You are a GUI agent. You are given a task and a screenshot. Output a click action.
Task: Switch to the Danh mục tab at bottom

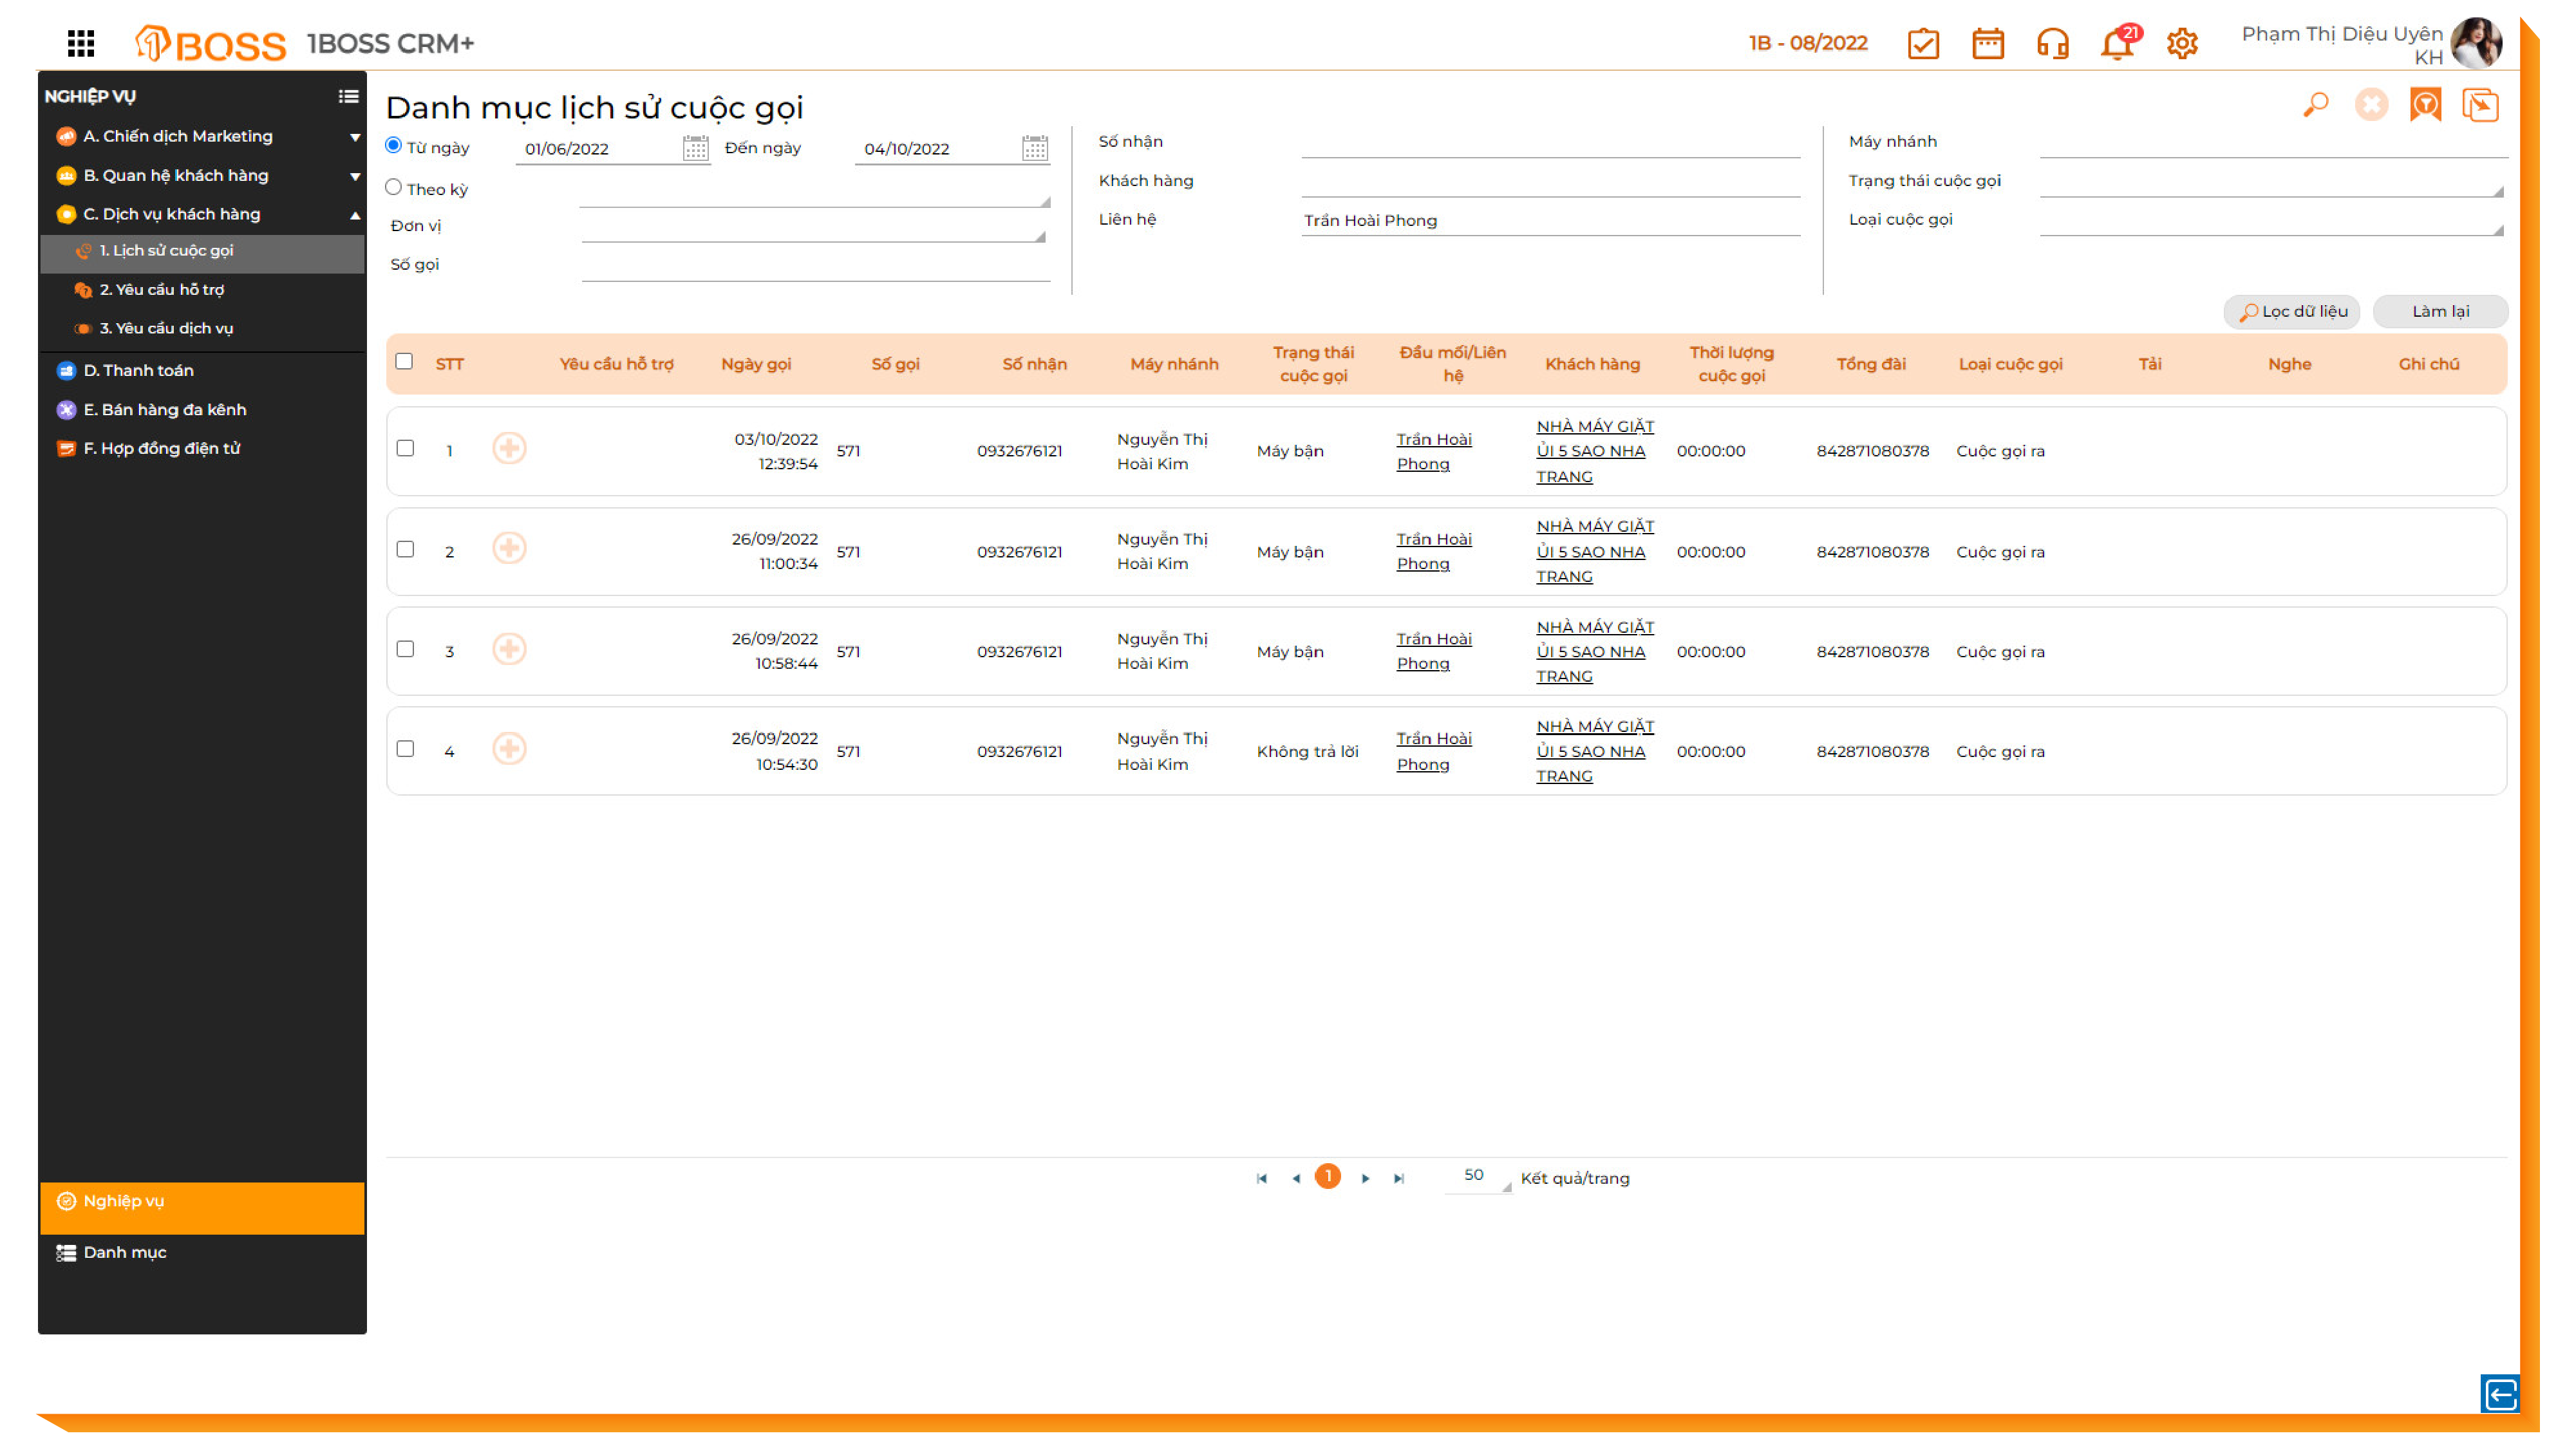point(124,1253)
